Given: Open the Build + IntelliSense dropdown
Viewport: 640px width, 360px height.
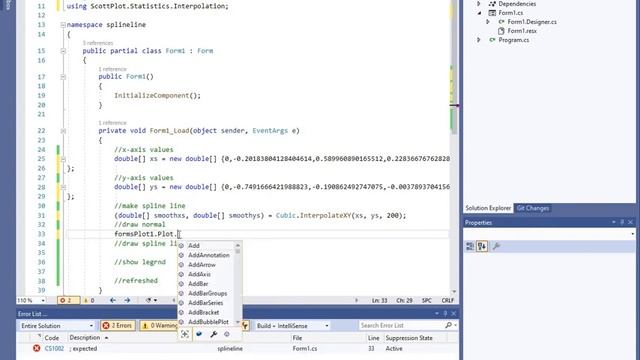Looking at the screenshot, I should (x=292, y=326).
